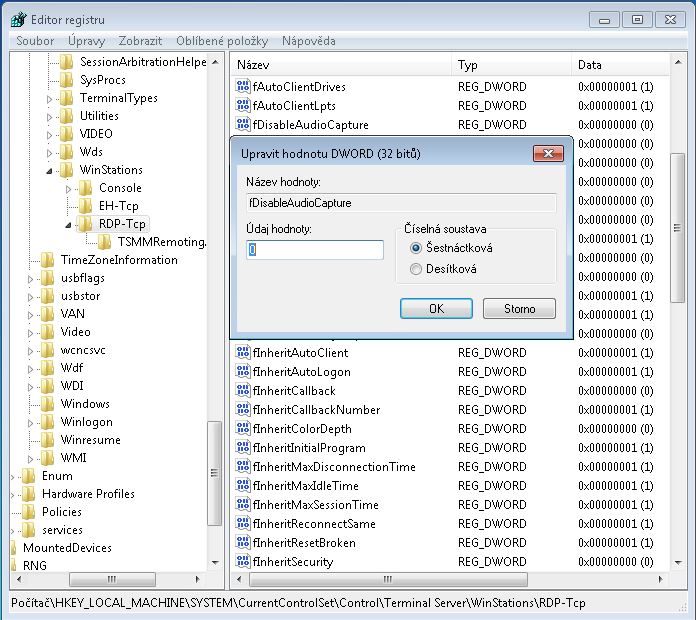Expand the Wds tree node
This screenshot has width=696, height=620.
(x=49, y=154)
